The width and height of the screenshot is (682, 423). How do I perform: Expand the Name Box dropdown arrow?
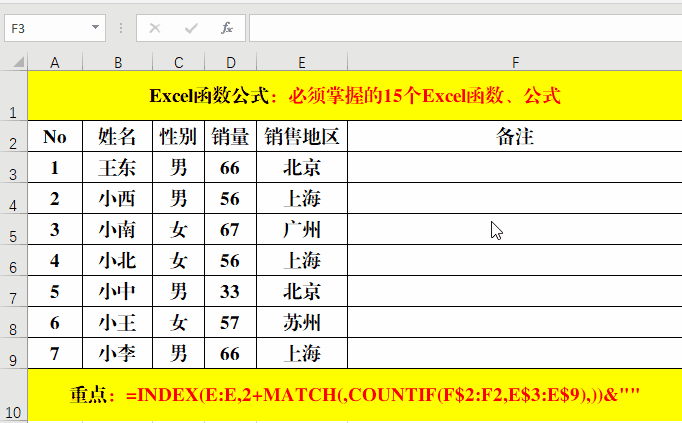point(95,27)
